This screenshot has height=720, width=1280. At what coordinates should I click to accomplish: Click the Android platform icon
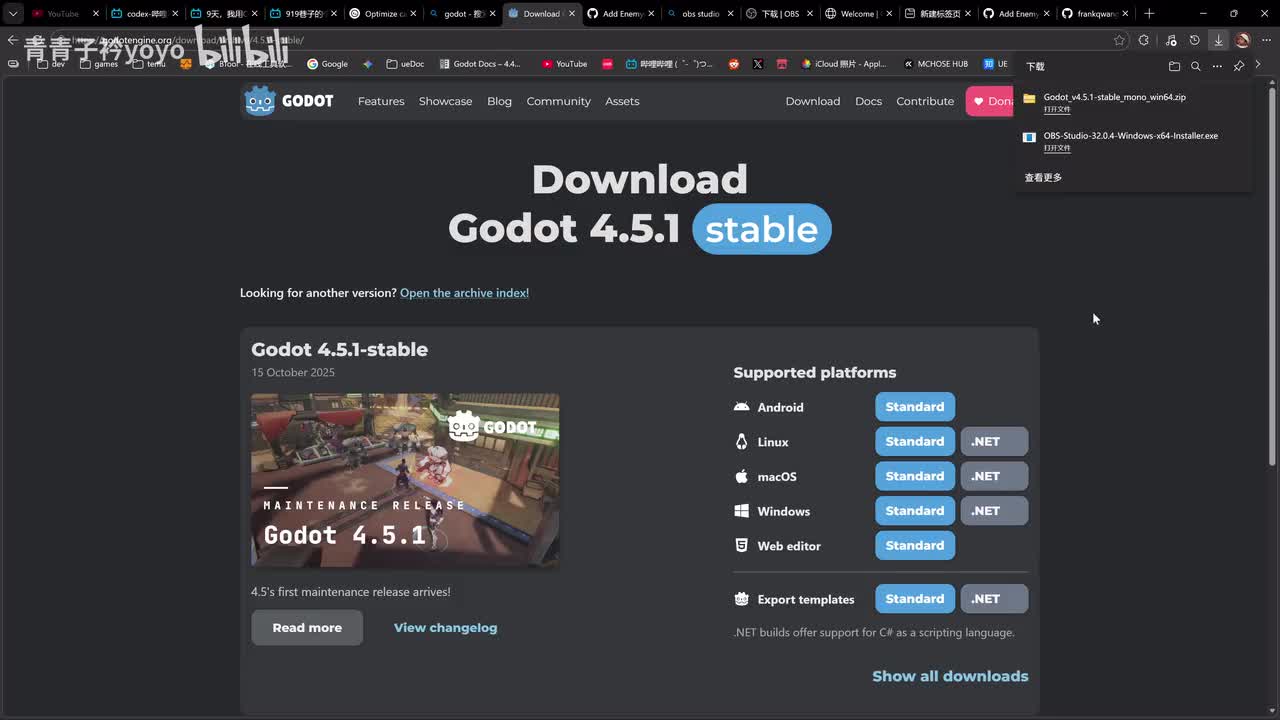741,407
